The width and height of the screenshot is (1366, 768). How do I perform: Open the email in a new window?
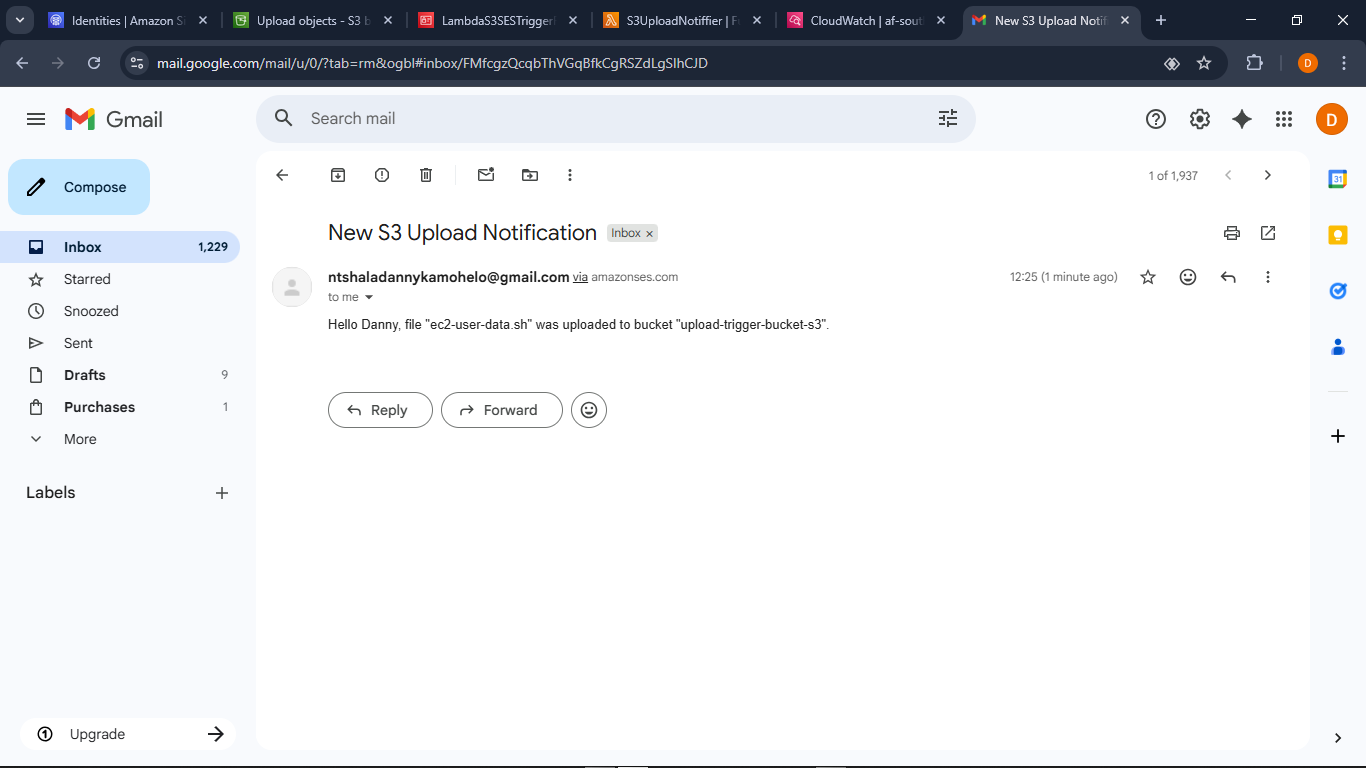tap(1267, 232)
